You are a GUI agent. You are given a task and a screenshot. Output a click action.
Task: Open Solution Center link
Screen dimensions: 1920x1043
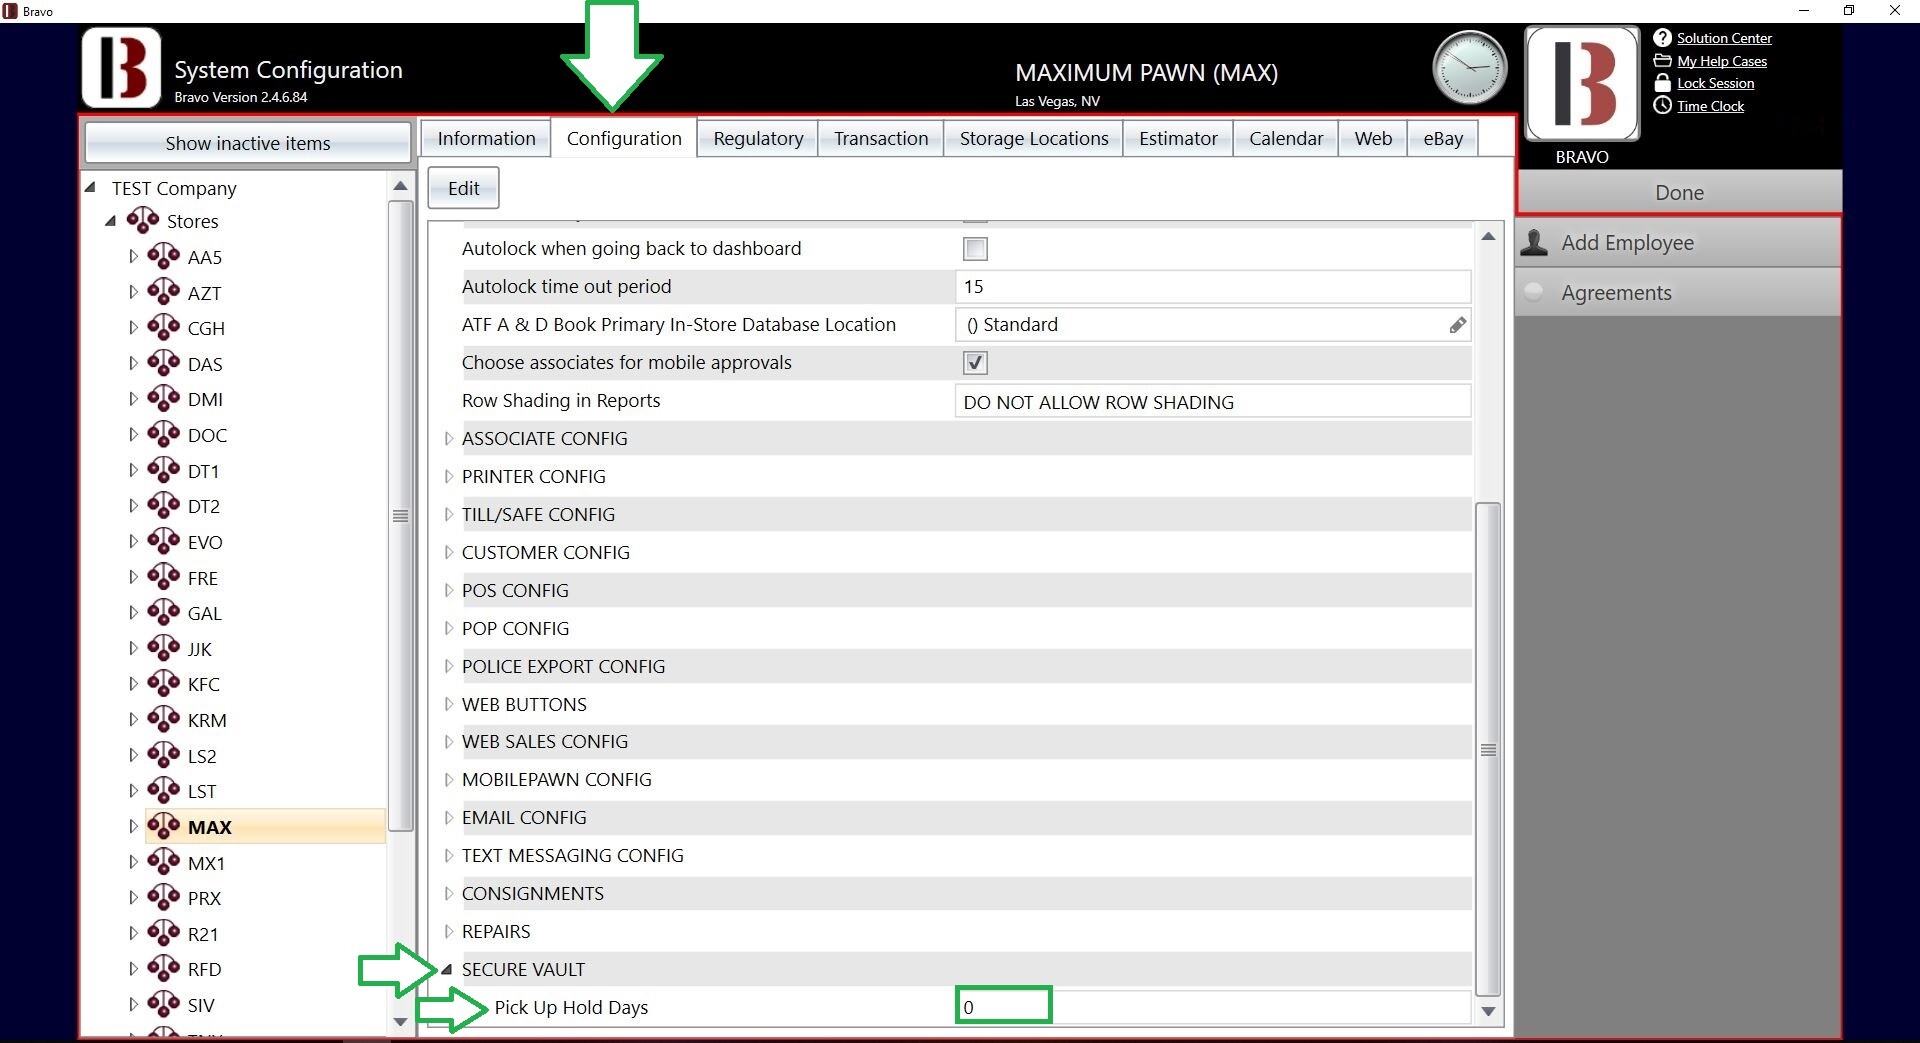pyautogui.click(x=1724, y=38)
